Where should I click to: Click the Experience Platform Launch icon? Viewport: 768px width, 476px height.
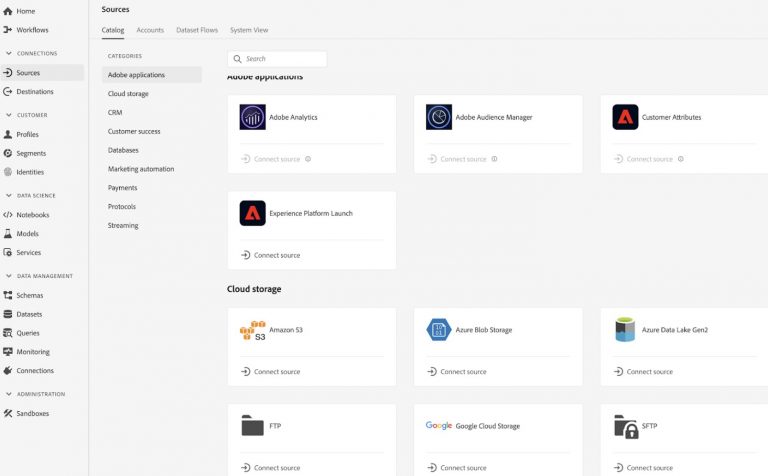(x=252, y=213)
